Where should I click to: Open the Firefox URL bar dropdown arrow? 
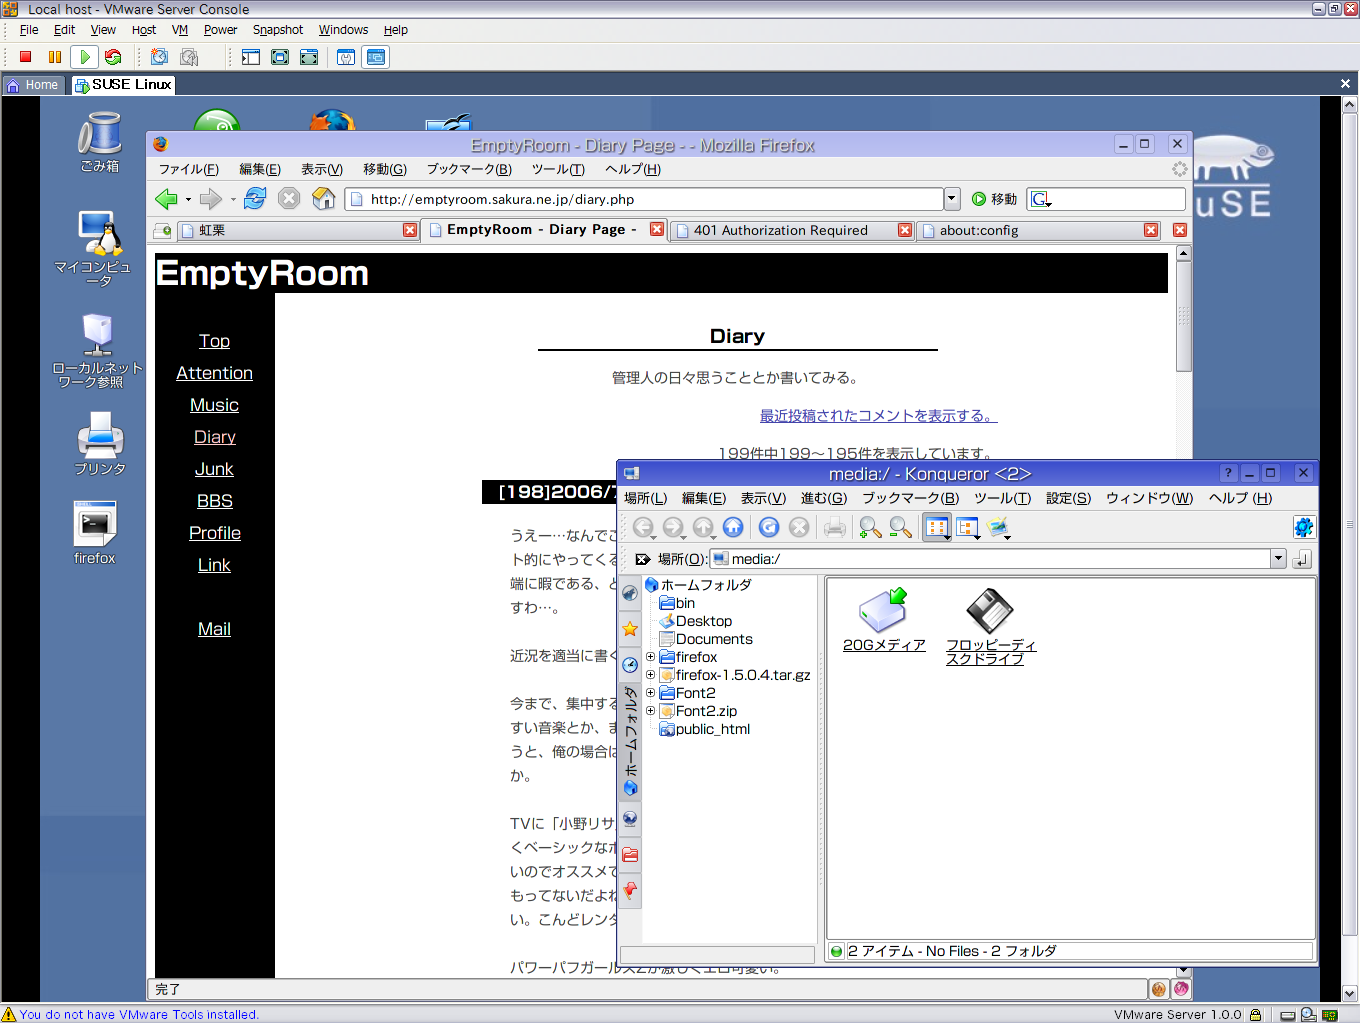952,199
